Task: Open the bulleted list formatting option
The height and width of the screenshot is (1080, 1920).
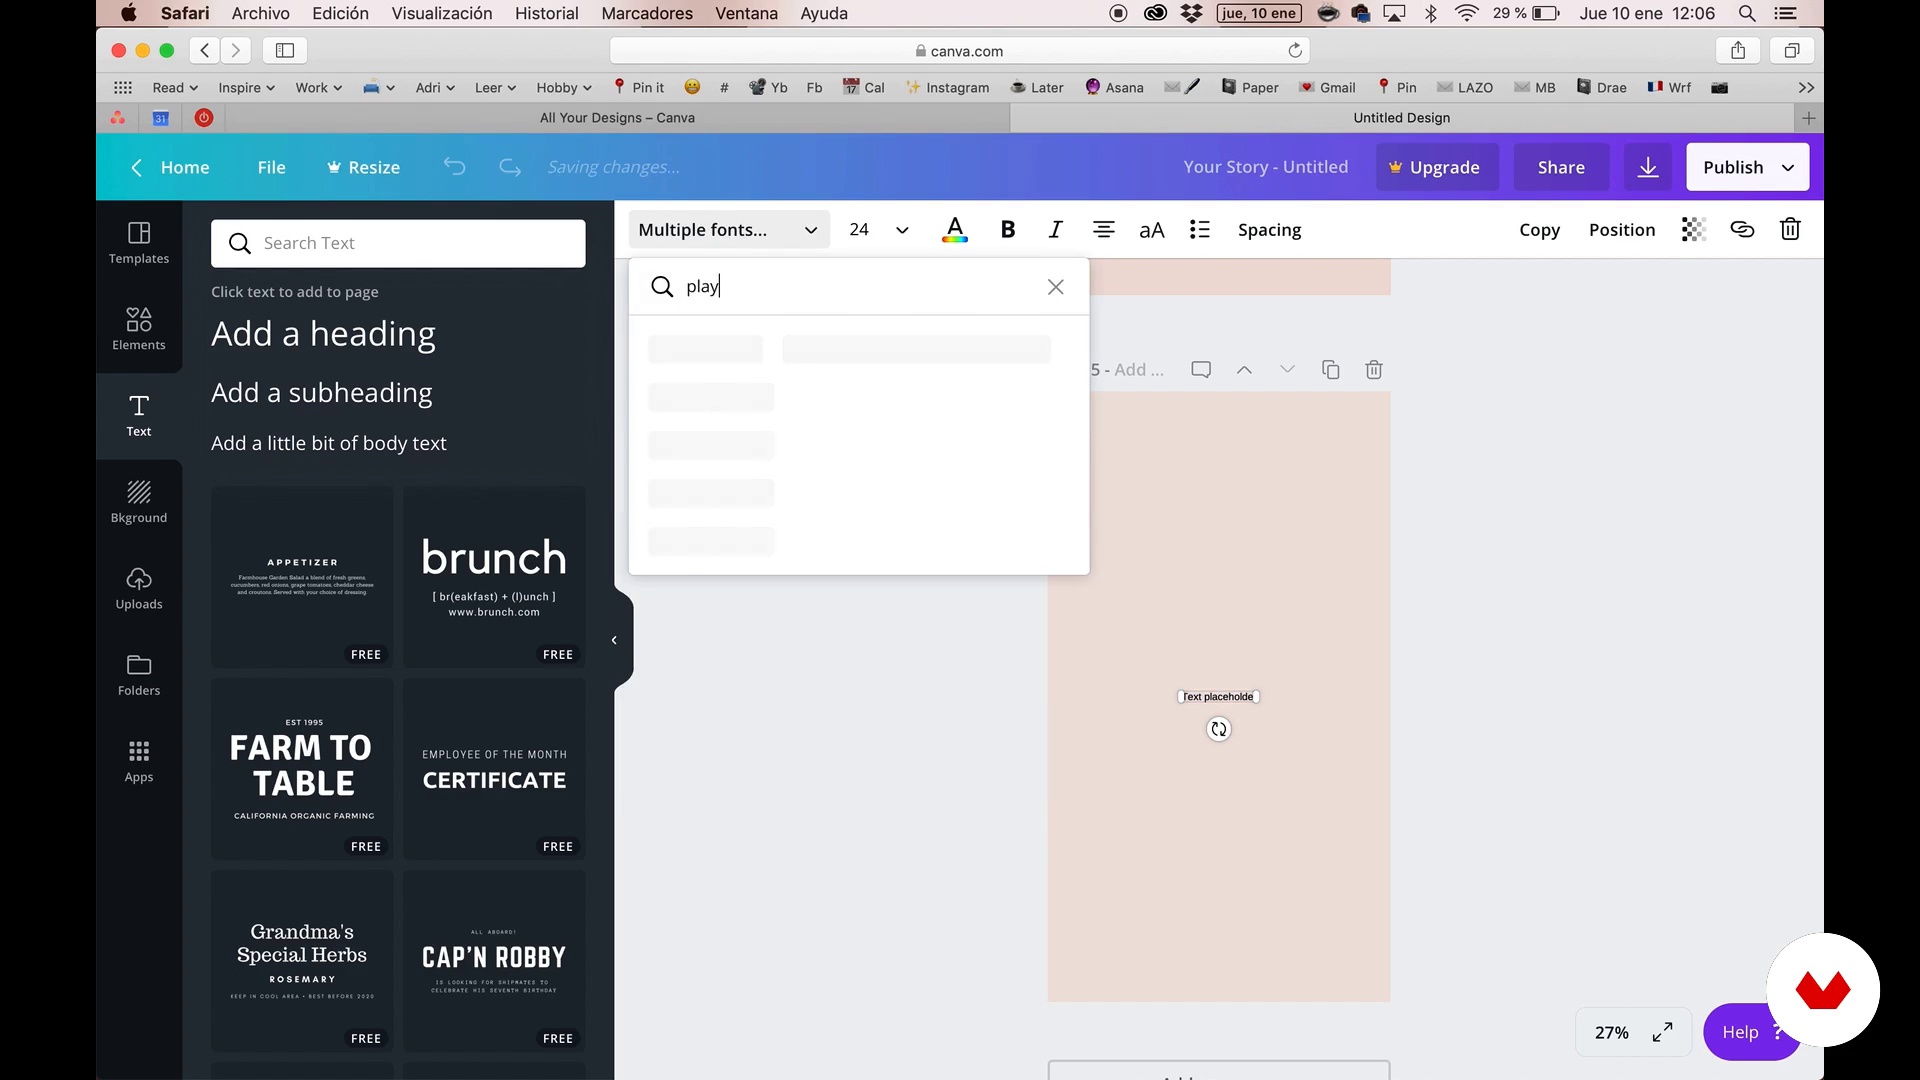Action: [x=1199, y=230]
